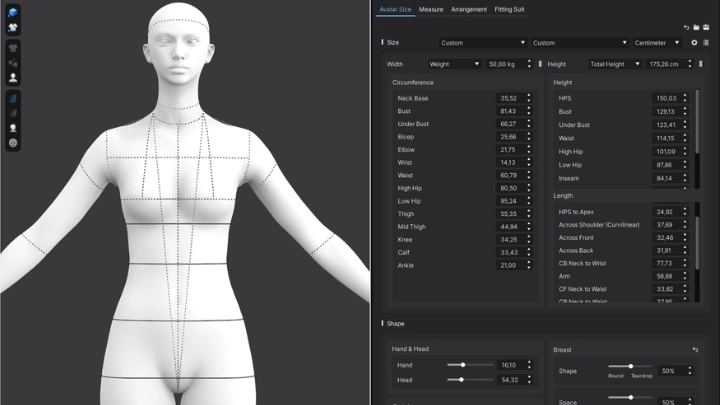This screenshot has height=405, width=720.
Task: Edit the HPS height value 150,03
Action: click(x=666, y=98)
